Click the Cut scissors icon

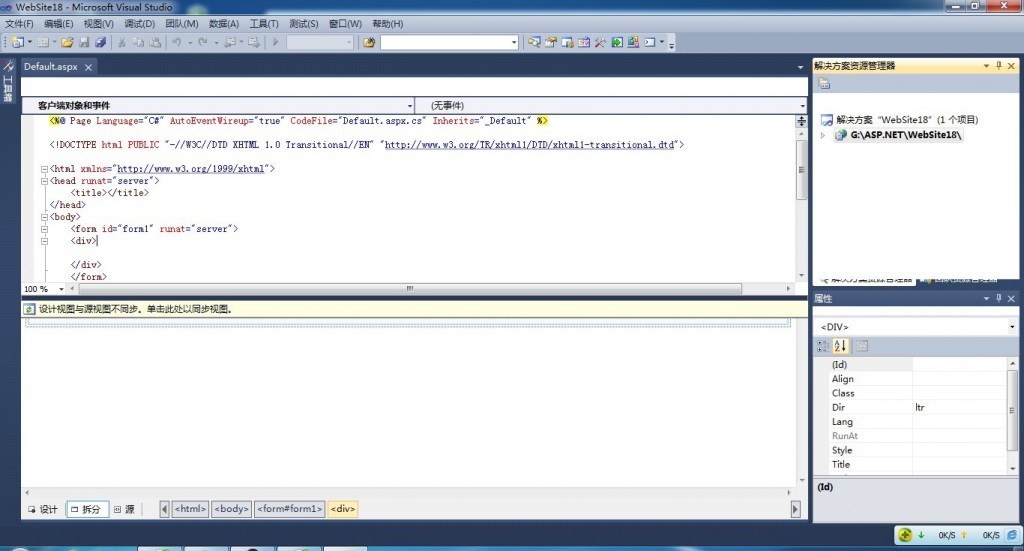(121, 42)
